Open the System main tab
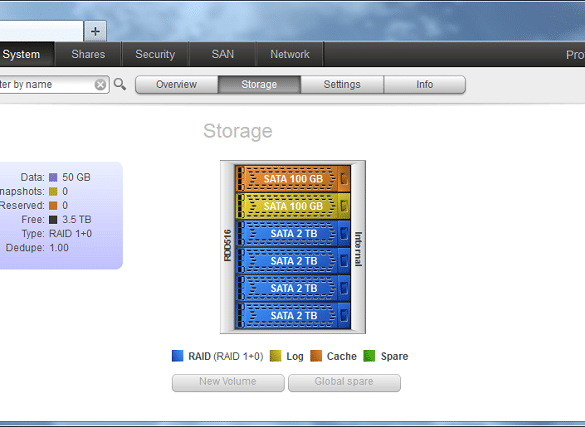Image resolution: width=585 pixels, height=427 pixels. click(x=26, y=54)
